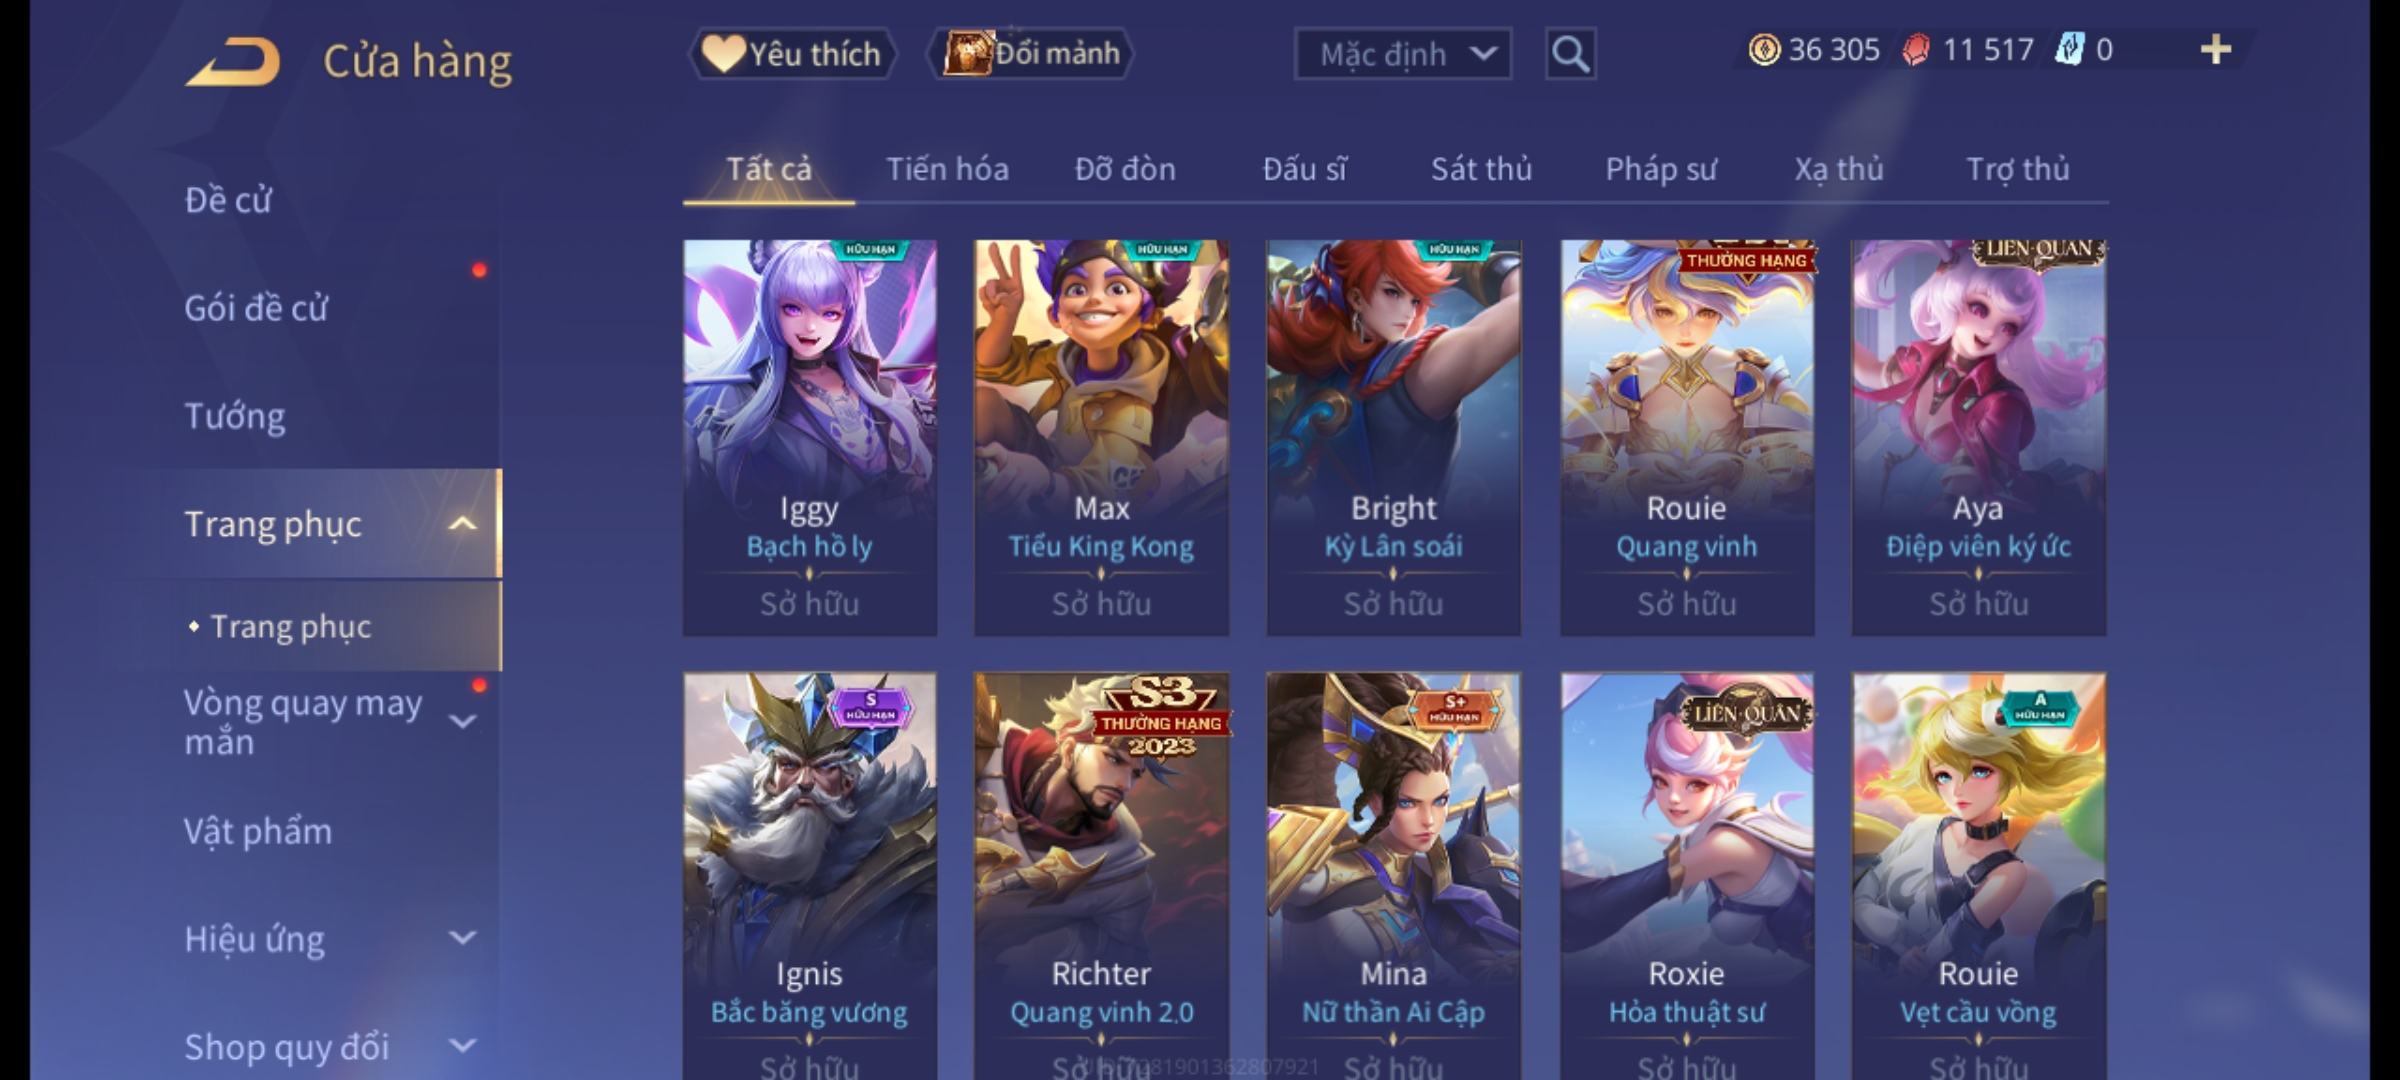Expand Vòng quay may mắn section

tap(462, 721)
